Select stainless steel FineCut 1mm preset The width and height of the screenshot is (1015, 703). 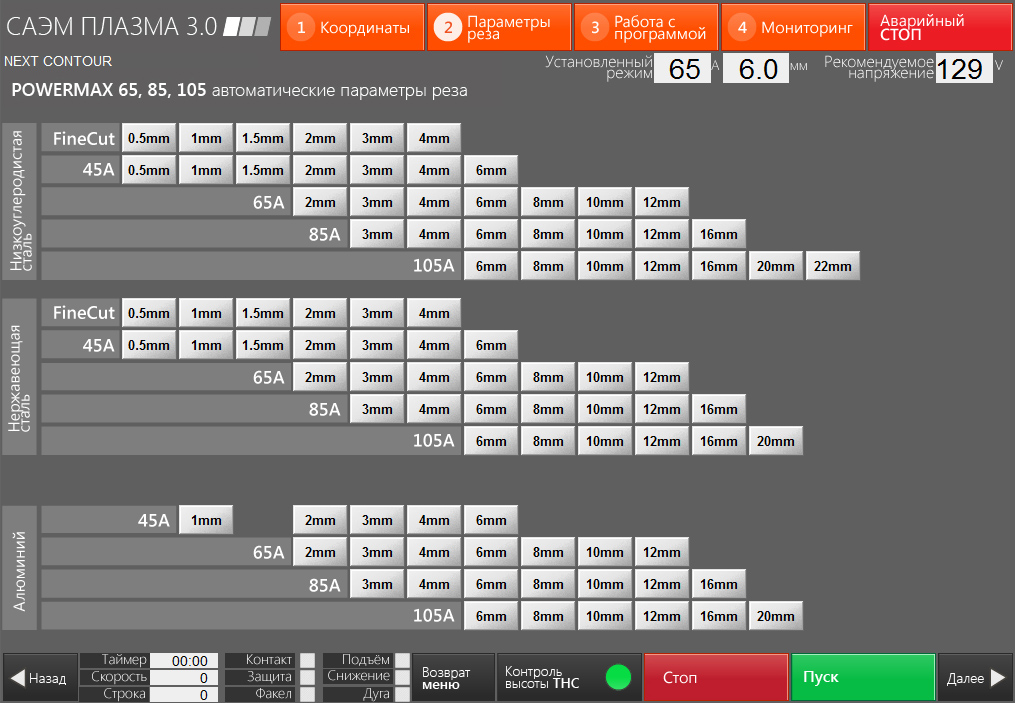point(206,313)
